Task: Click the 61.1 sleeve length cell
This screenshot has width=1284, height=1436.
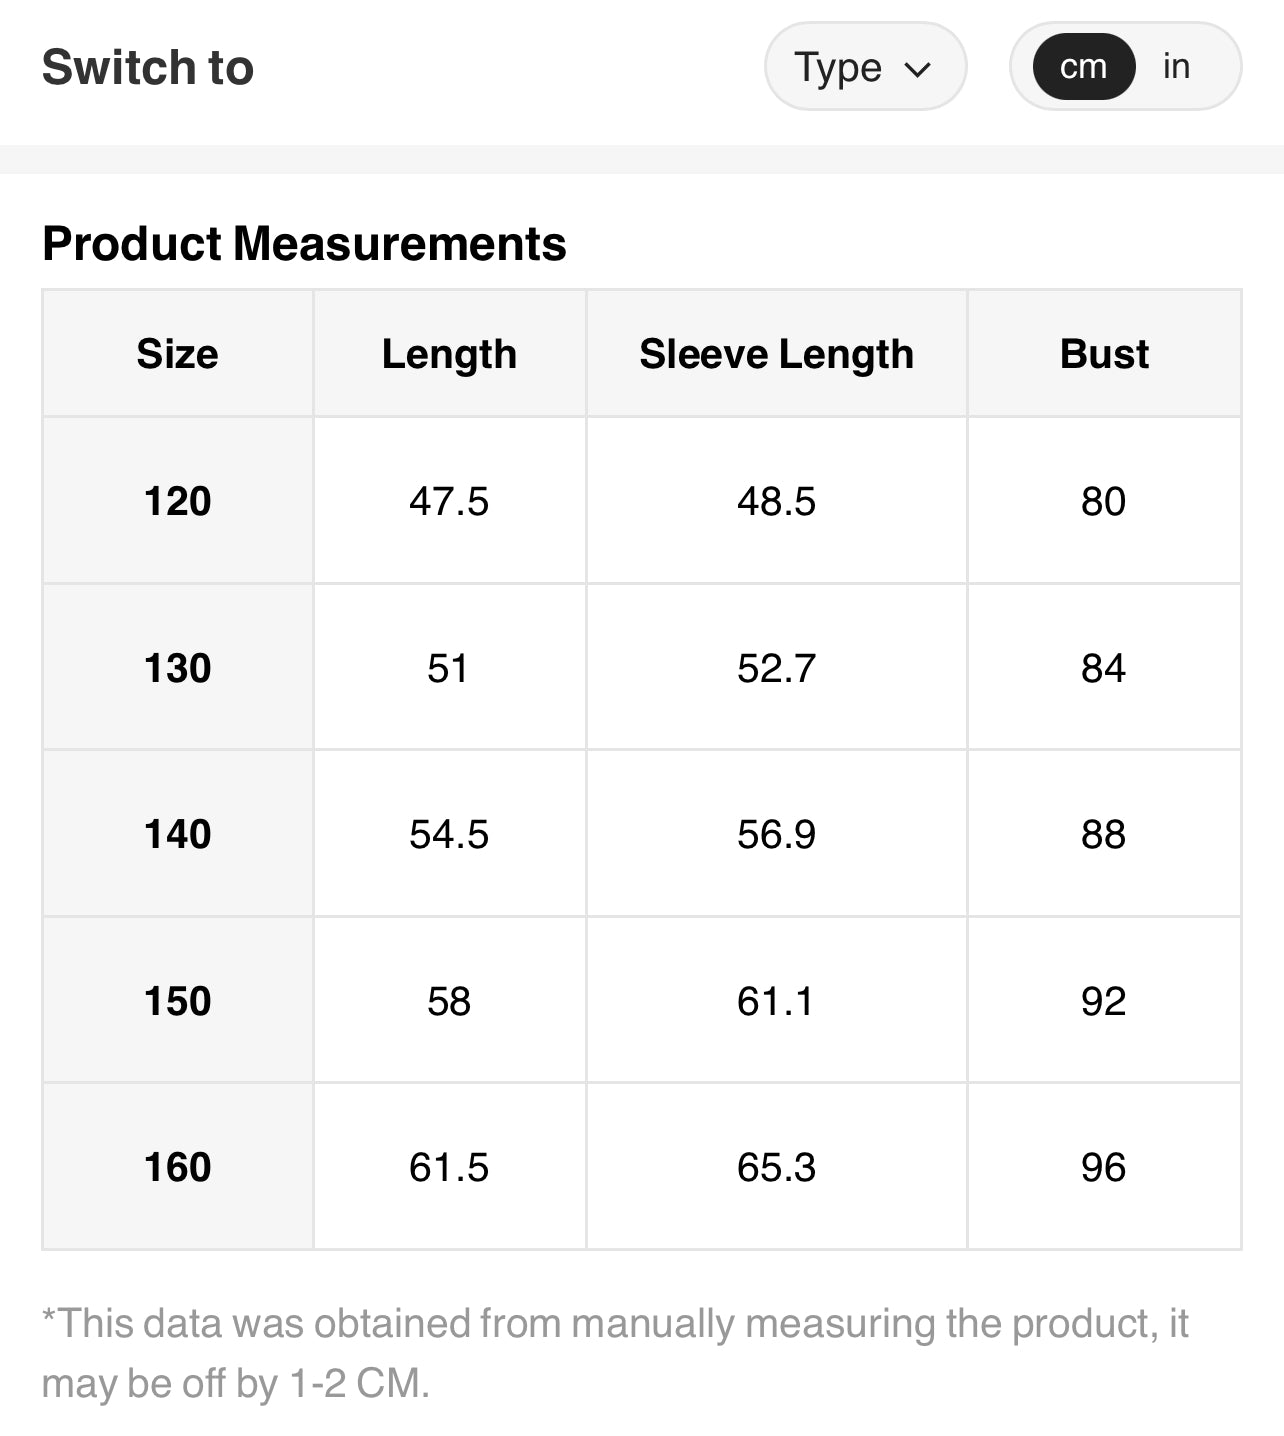Action: (776, 1001)
